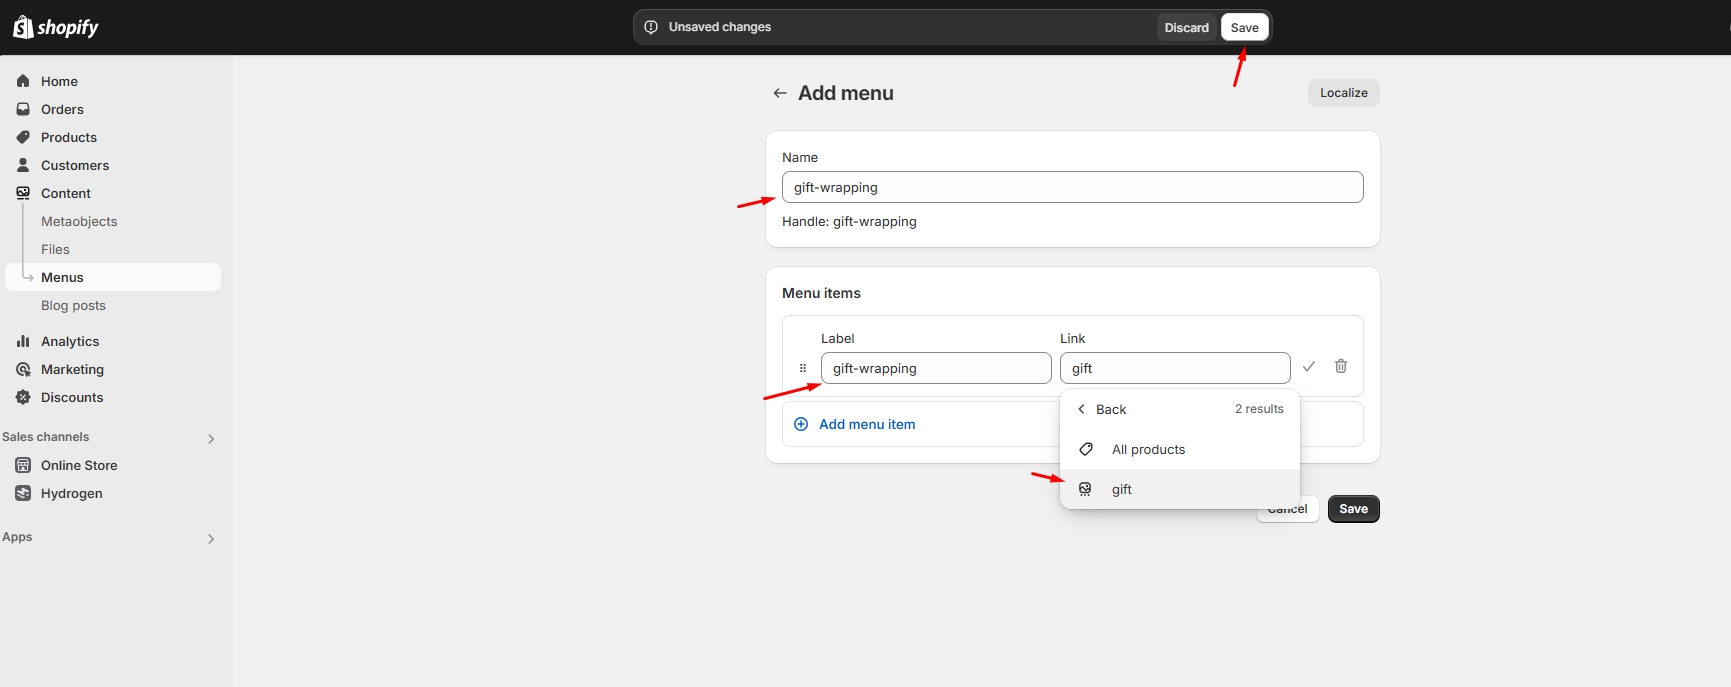
Task: Open Metaobjects under Content
Action: tap(79, 221)
